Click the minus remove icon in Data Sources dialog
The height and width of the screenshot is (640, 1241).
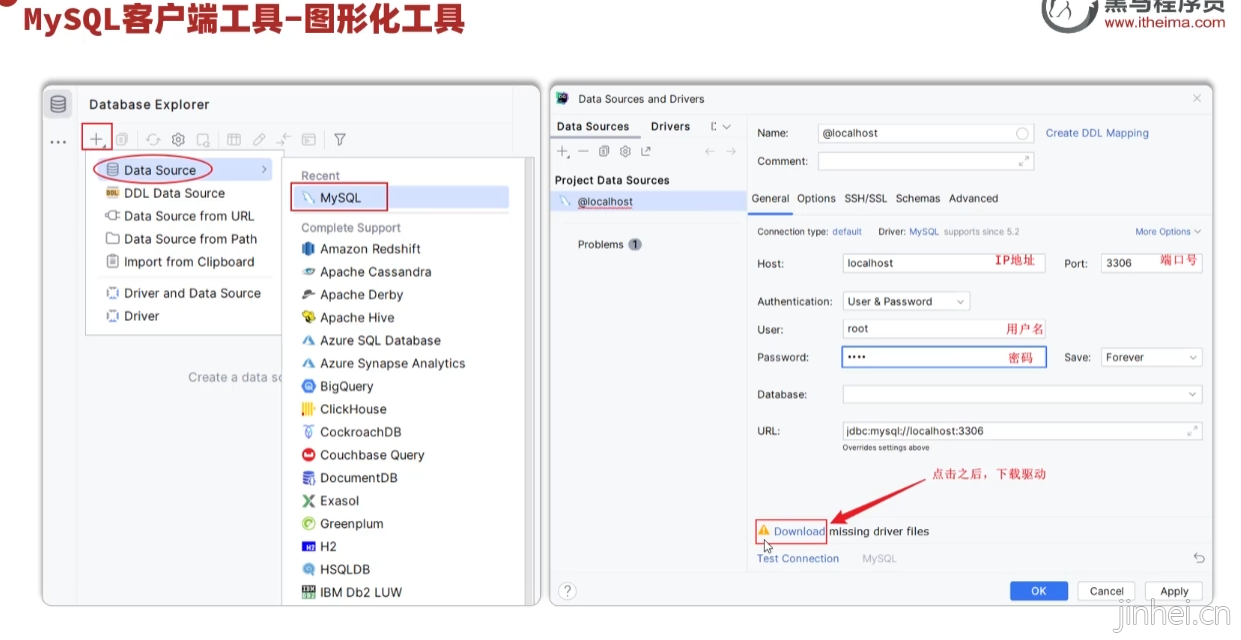click(x=584, y=151)
